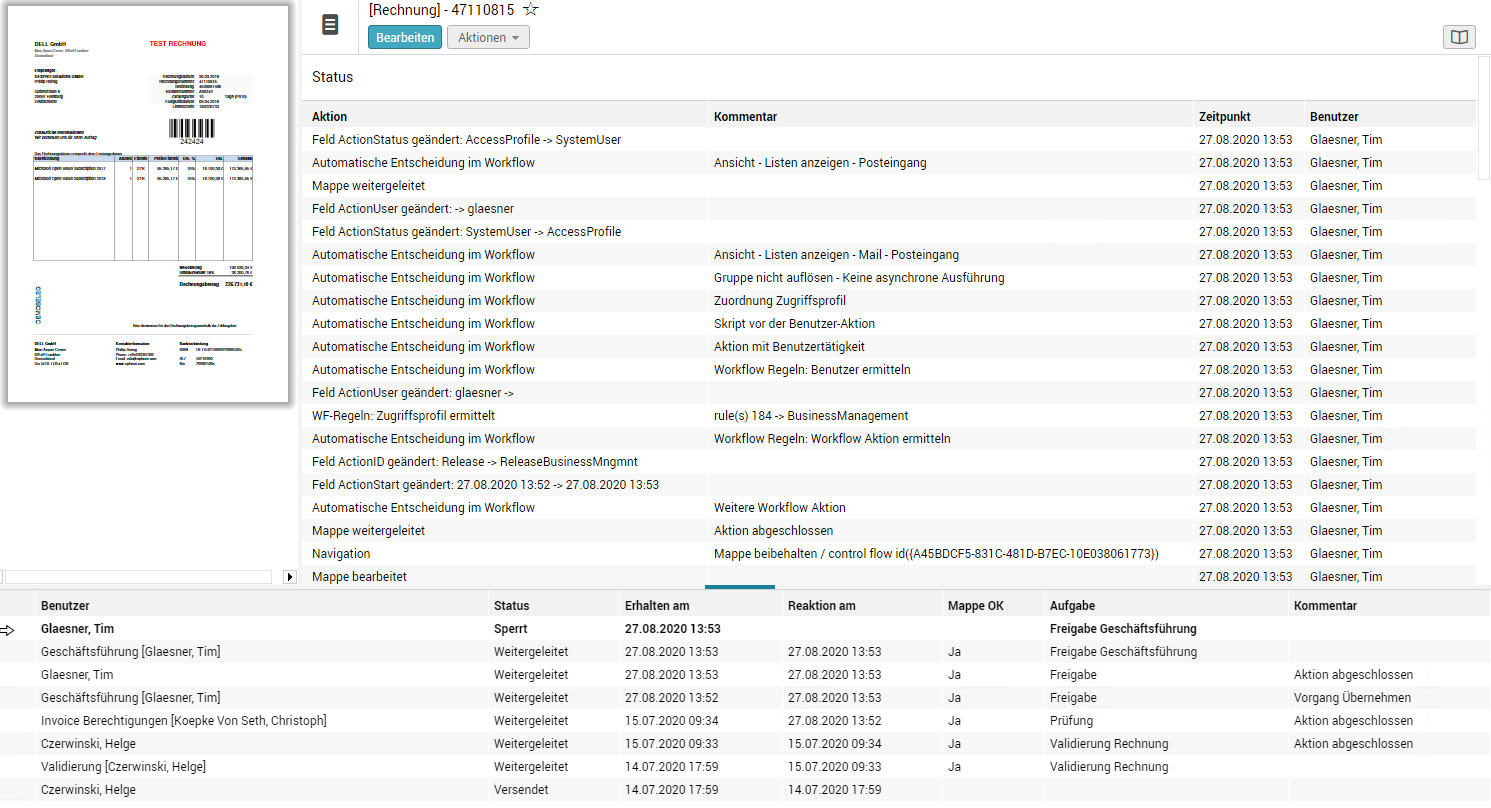The image size is (1491, 808).
Task: Click the Erhalten am column header
Action: click(x=657, y=606)
